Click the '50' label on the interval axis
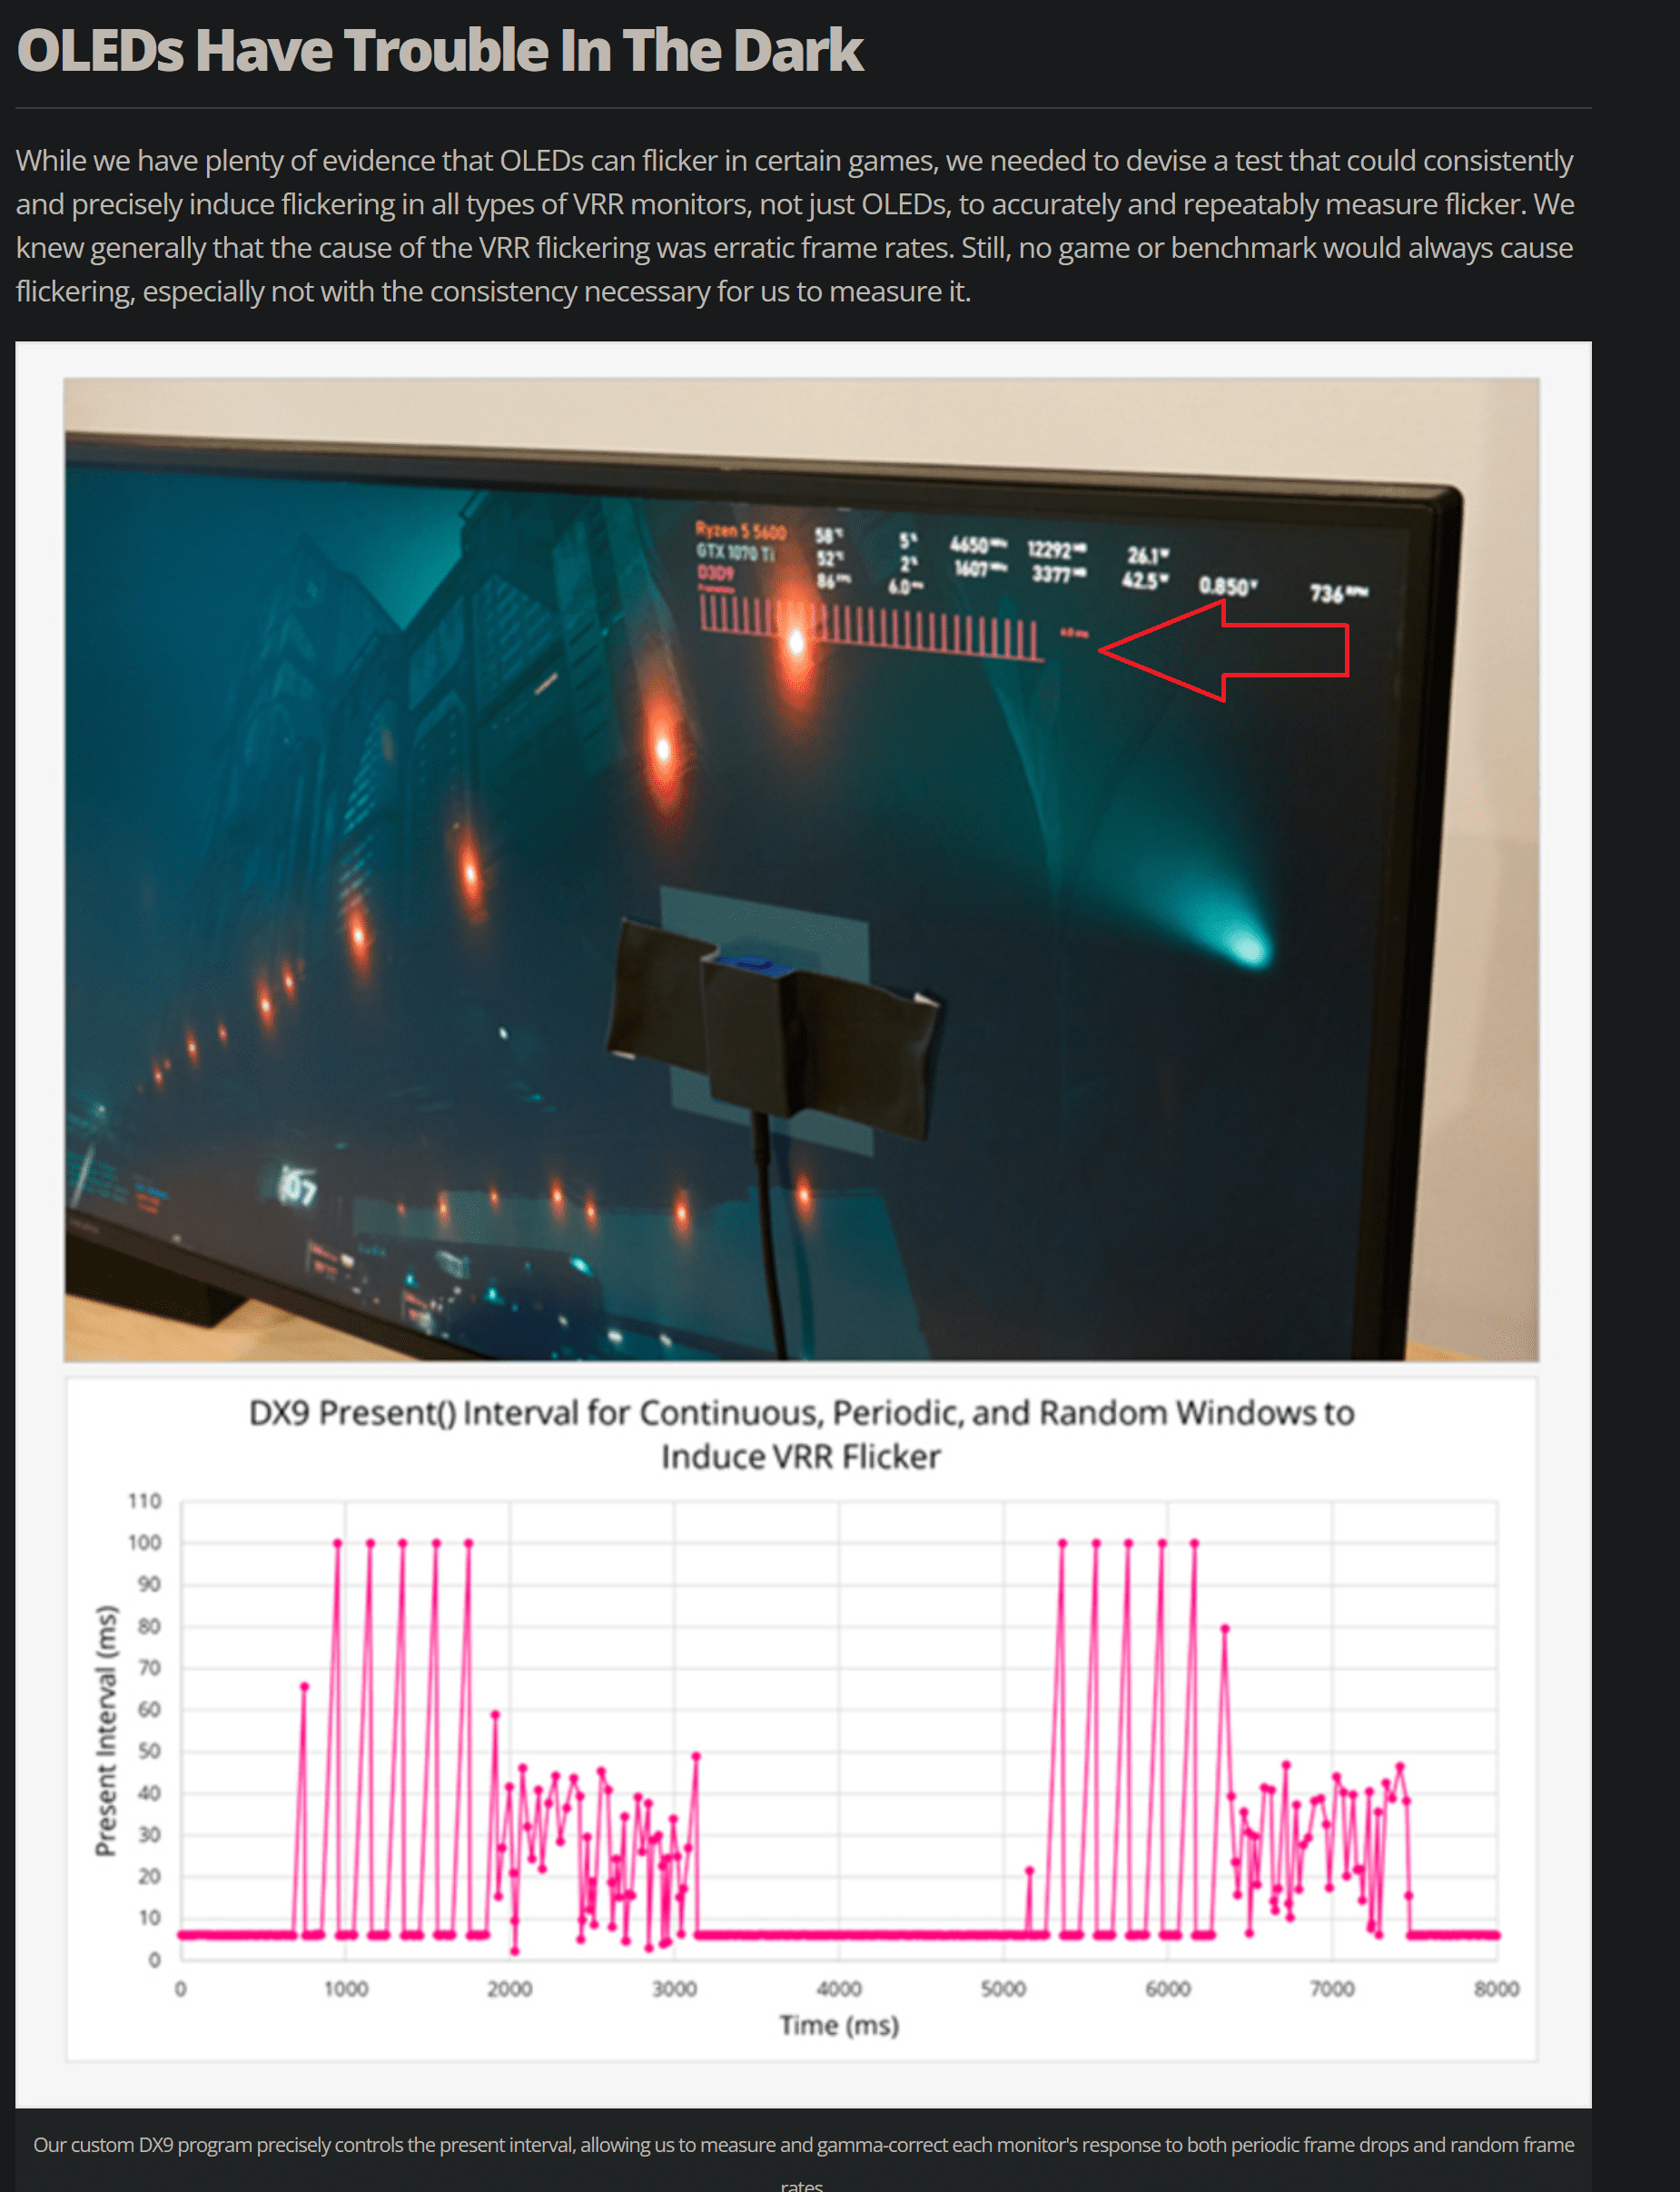The width and height of the screenshot is (1680, 2192). tap(149, 1751)
